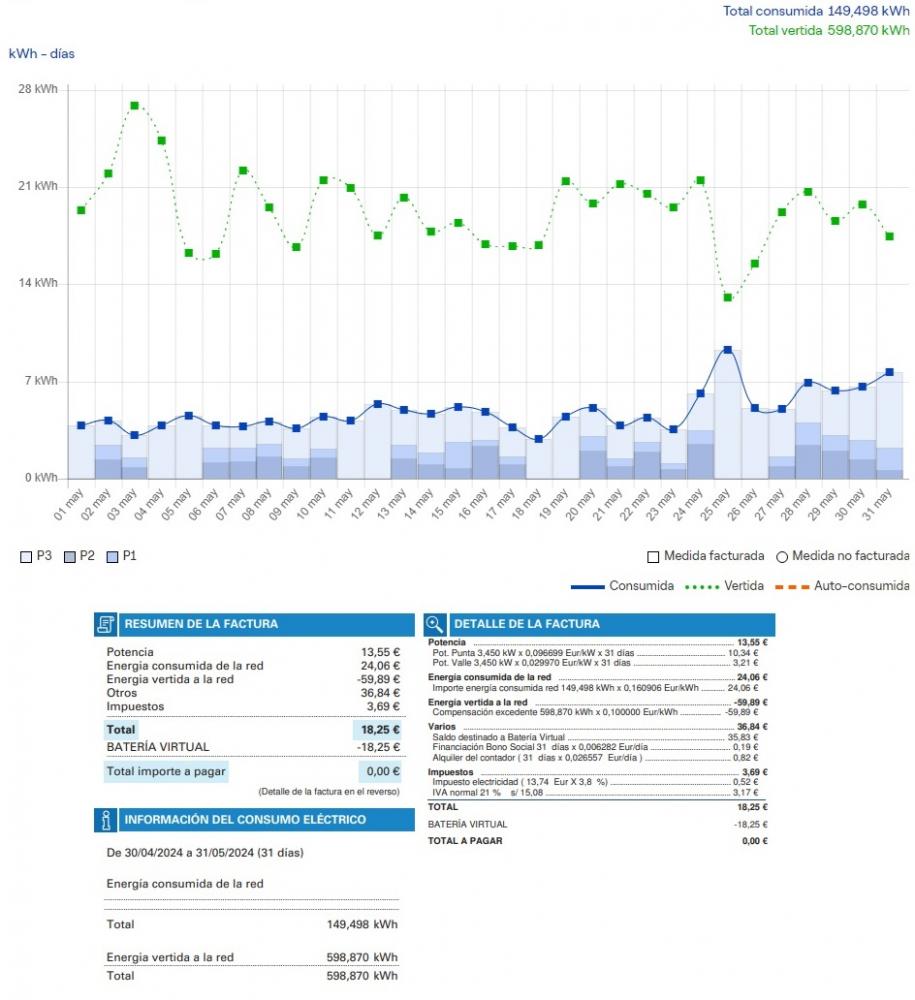This screenshot has height=1000, width=915.
Task: Click the IVA normal 21 % line
Action: [x=595, y=793]
